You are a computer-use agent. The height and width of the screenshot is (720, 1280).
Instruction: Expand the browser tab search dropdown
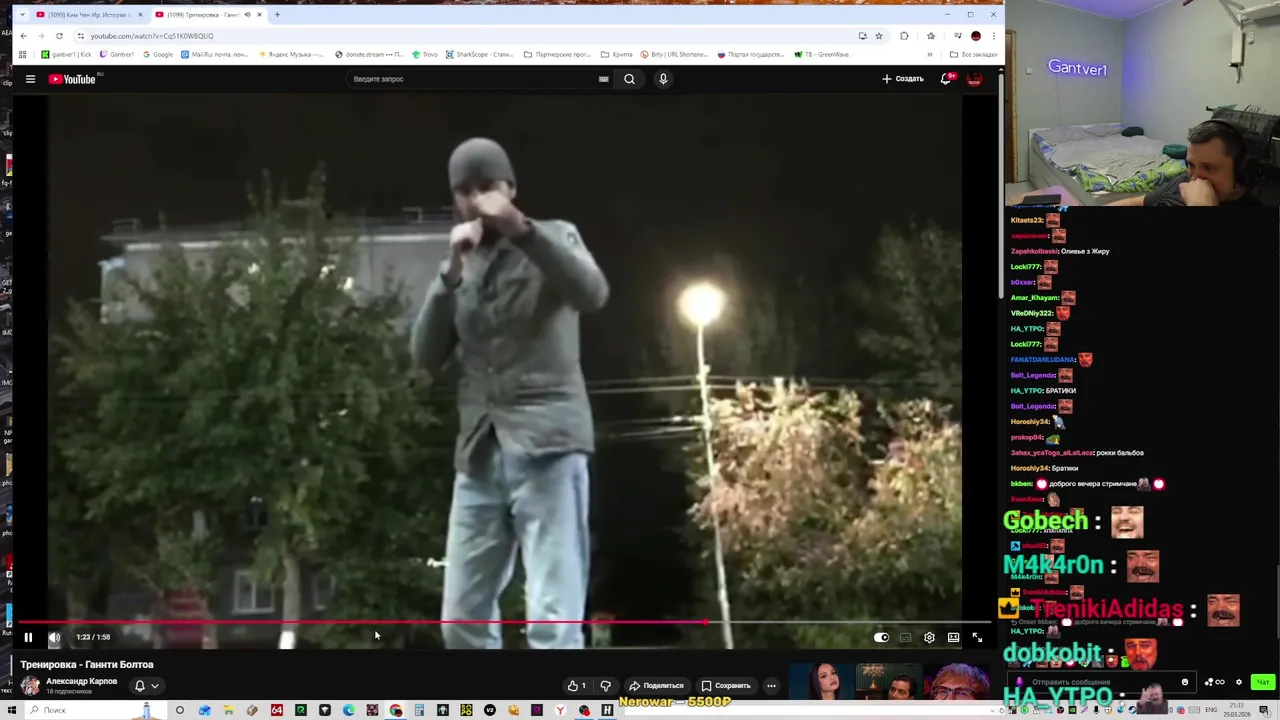(22, 15)
